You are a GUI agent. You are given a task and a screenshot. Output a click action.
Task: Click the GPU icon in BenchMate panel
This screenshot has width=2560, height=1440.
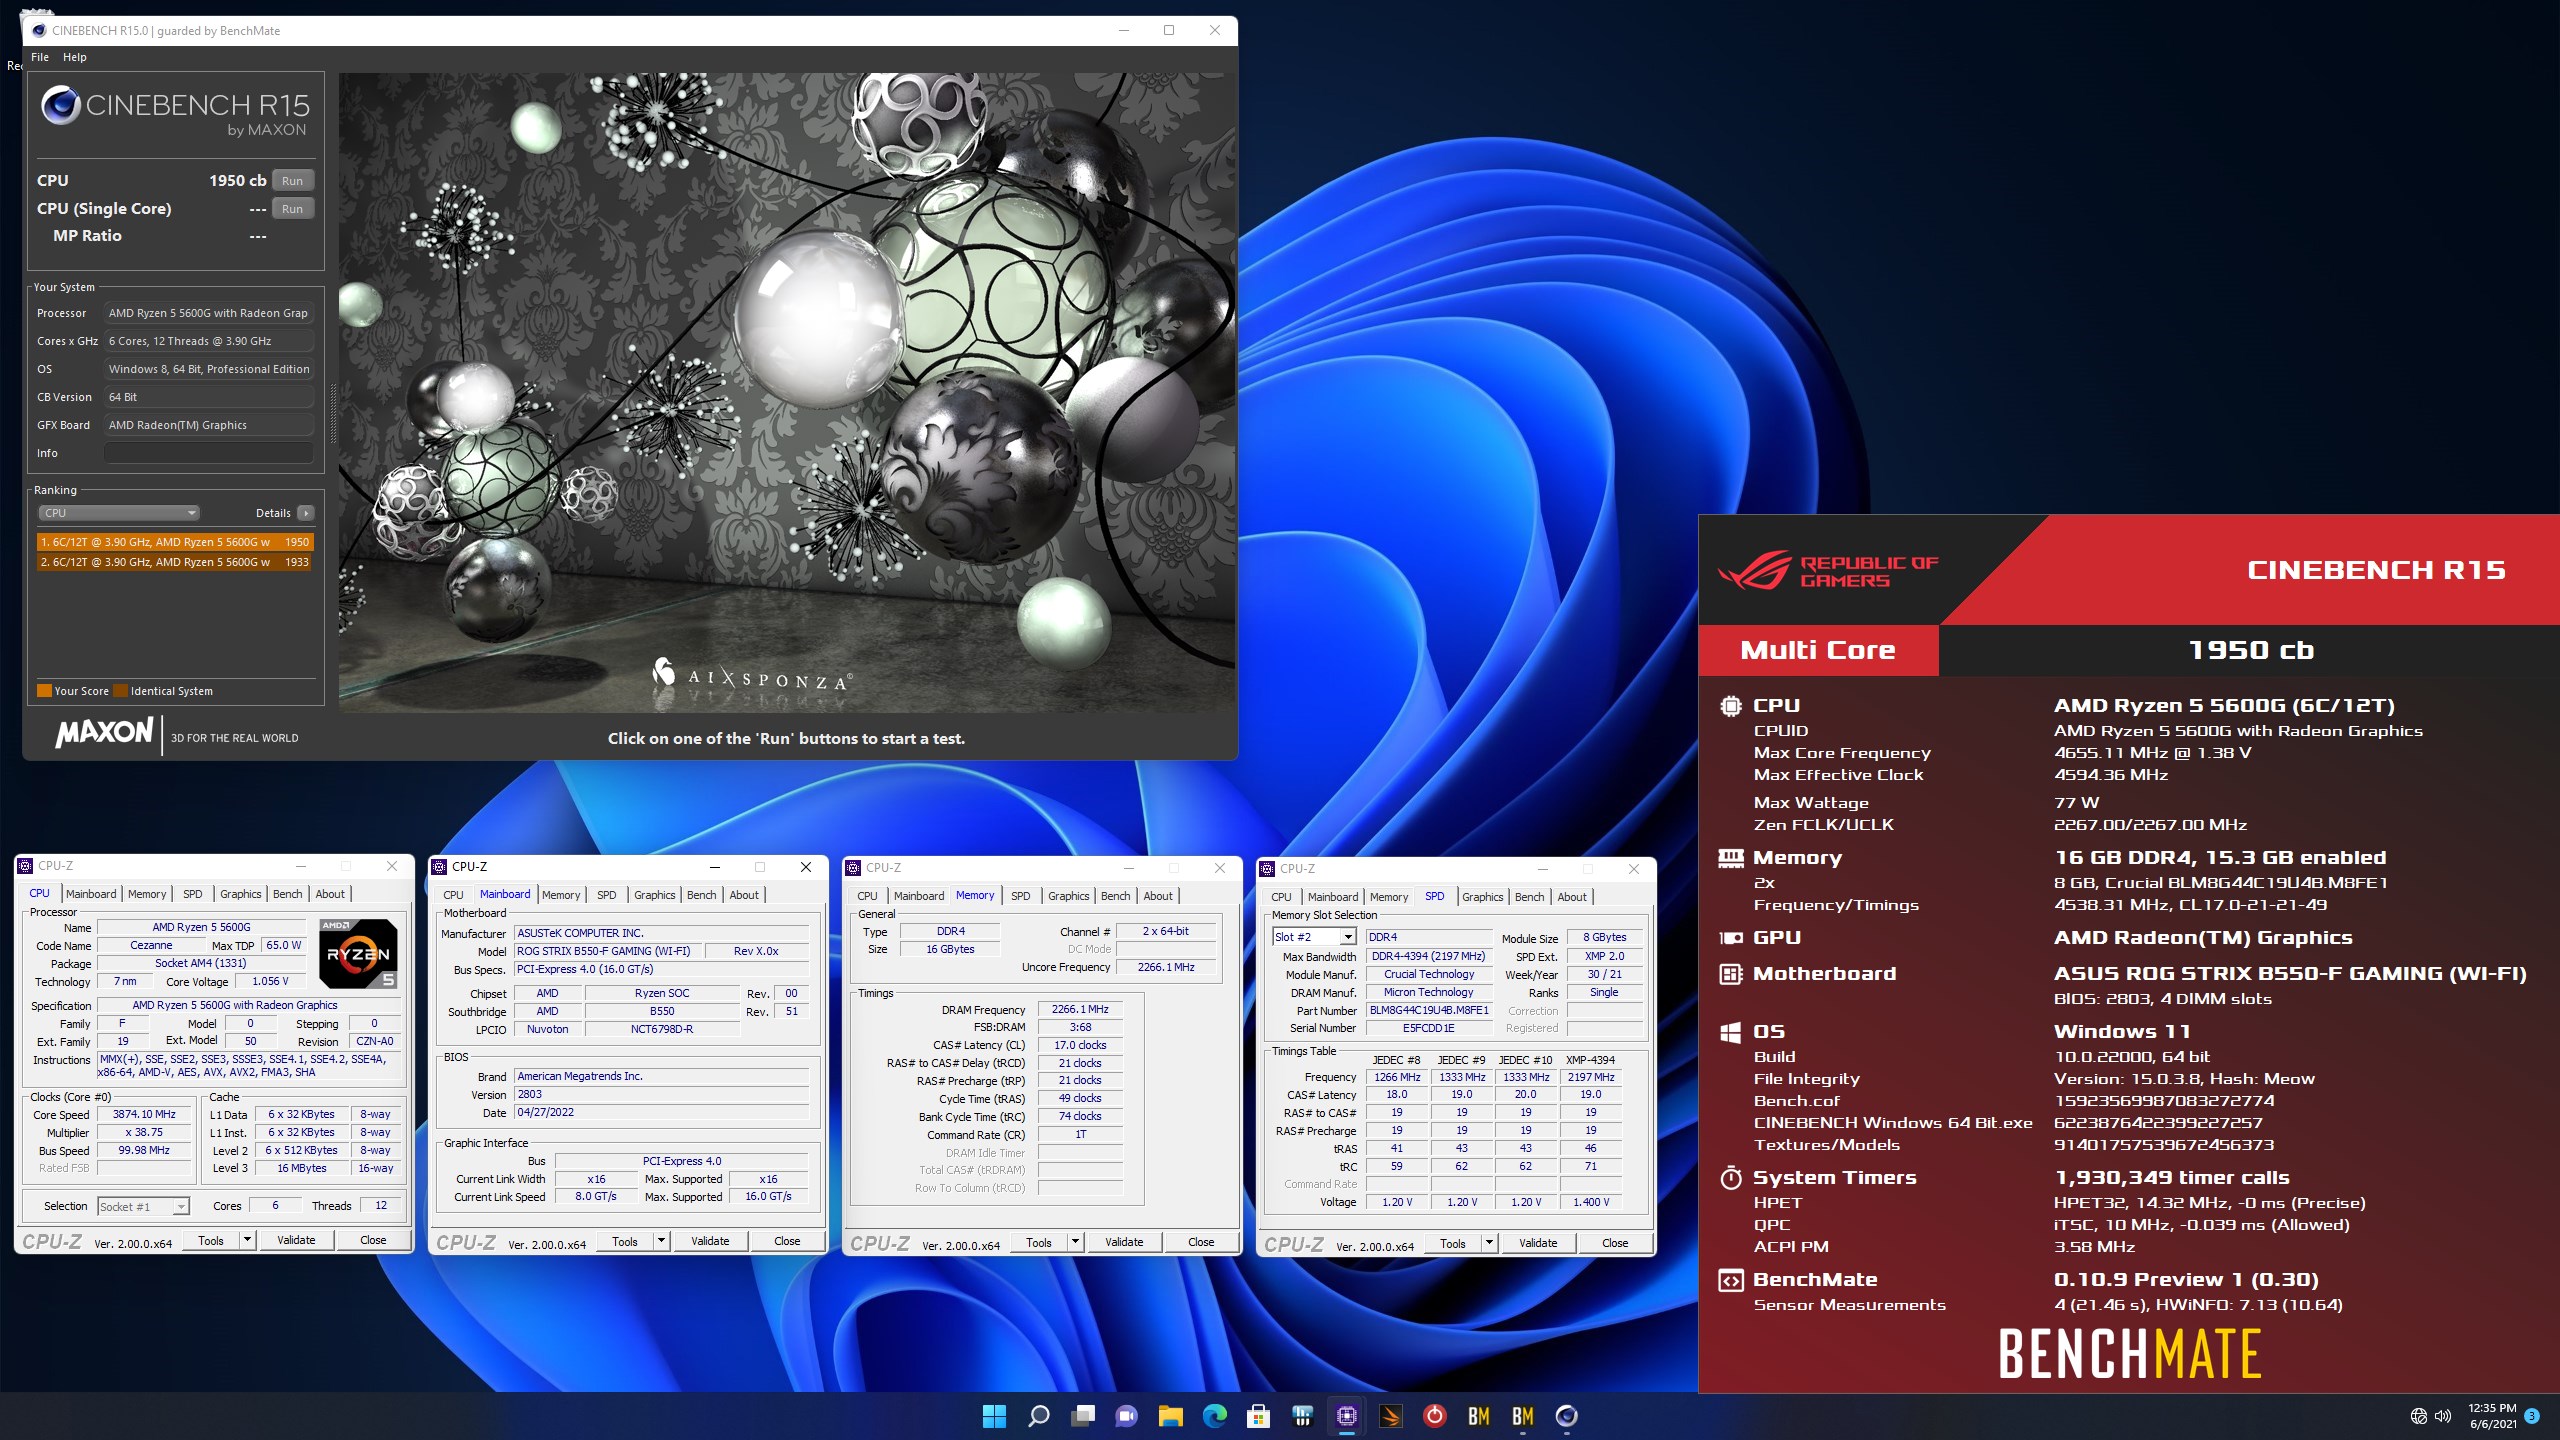click(x=1731, y=938)
